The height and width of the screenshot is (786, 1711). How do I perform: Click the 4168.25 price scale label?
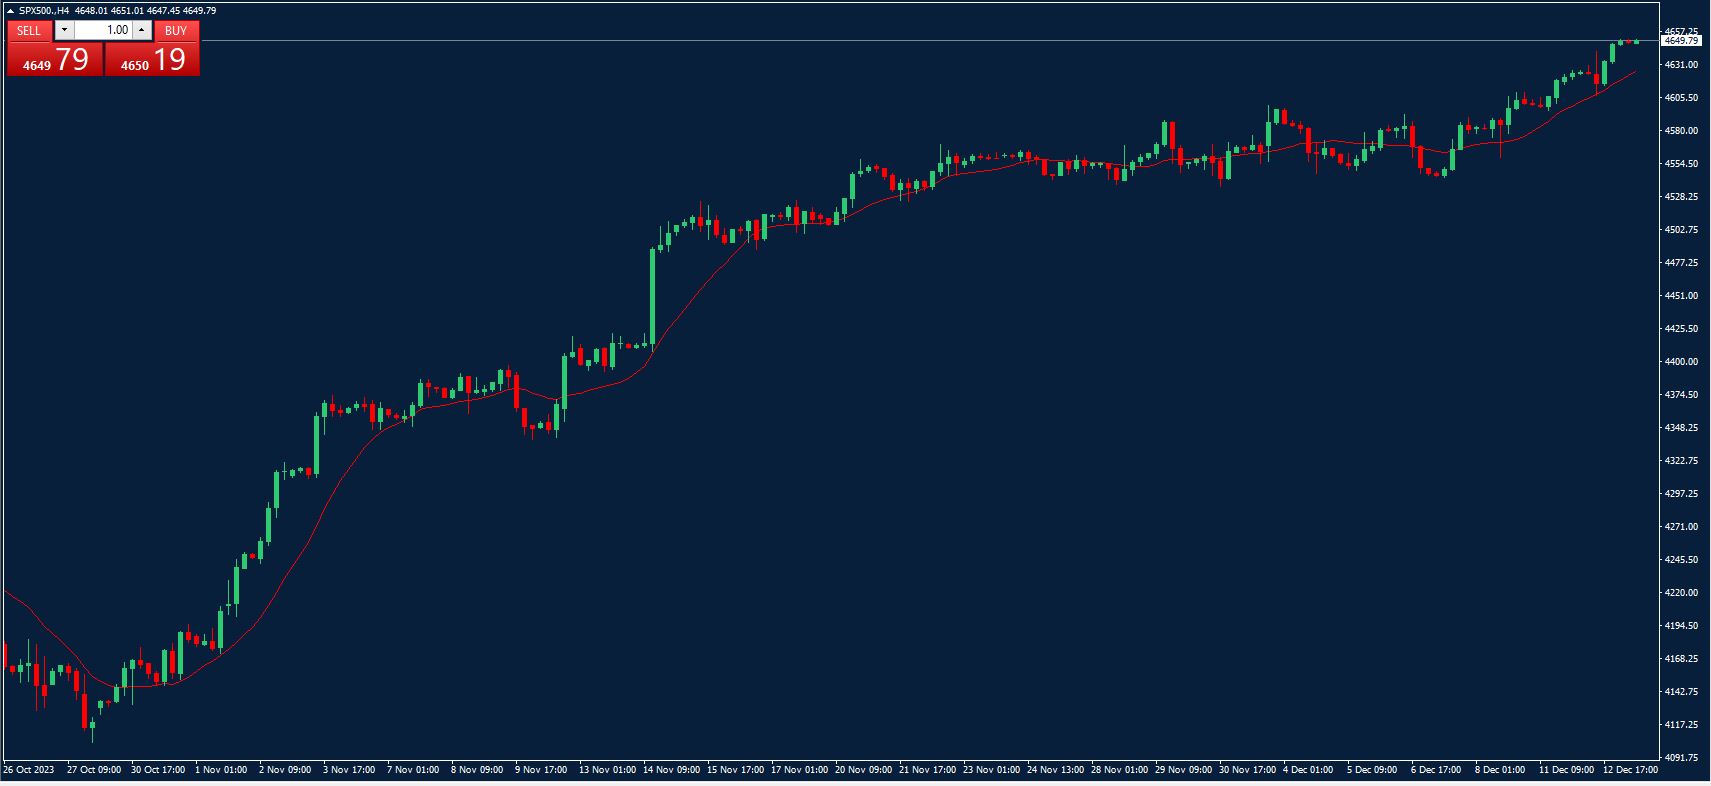click(1681, 659)
